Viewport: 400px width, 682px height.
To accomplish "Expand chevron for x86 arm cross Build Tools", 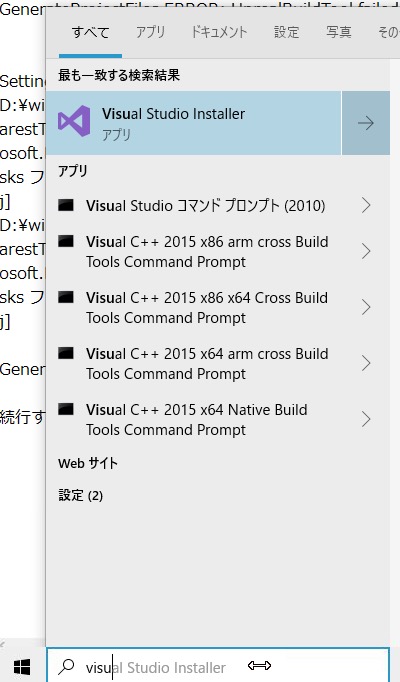I will click(366, 251).
